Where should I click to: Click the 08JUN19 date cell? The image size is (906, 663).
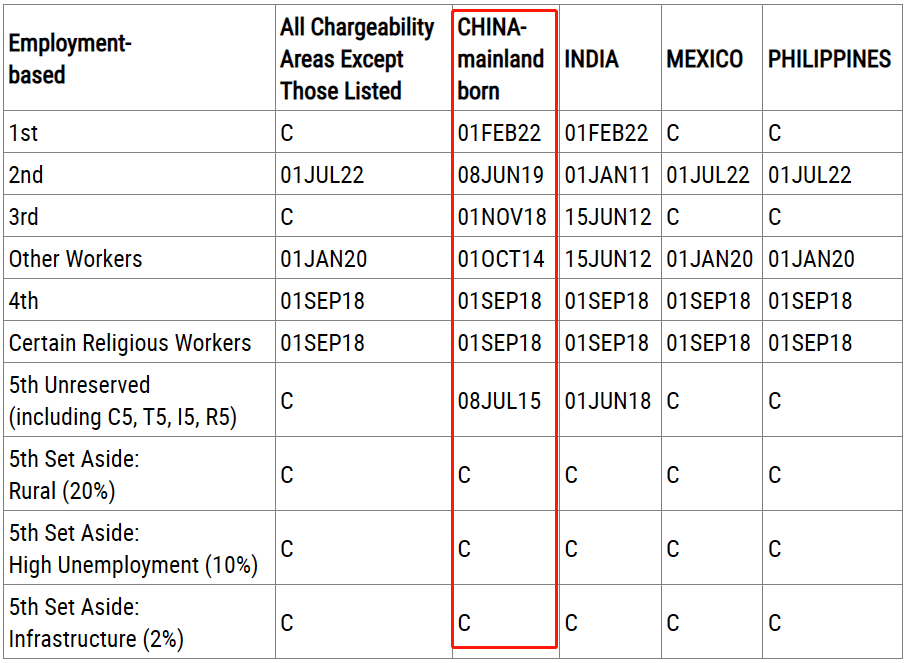coord(501,175)
